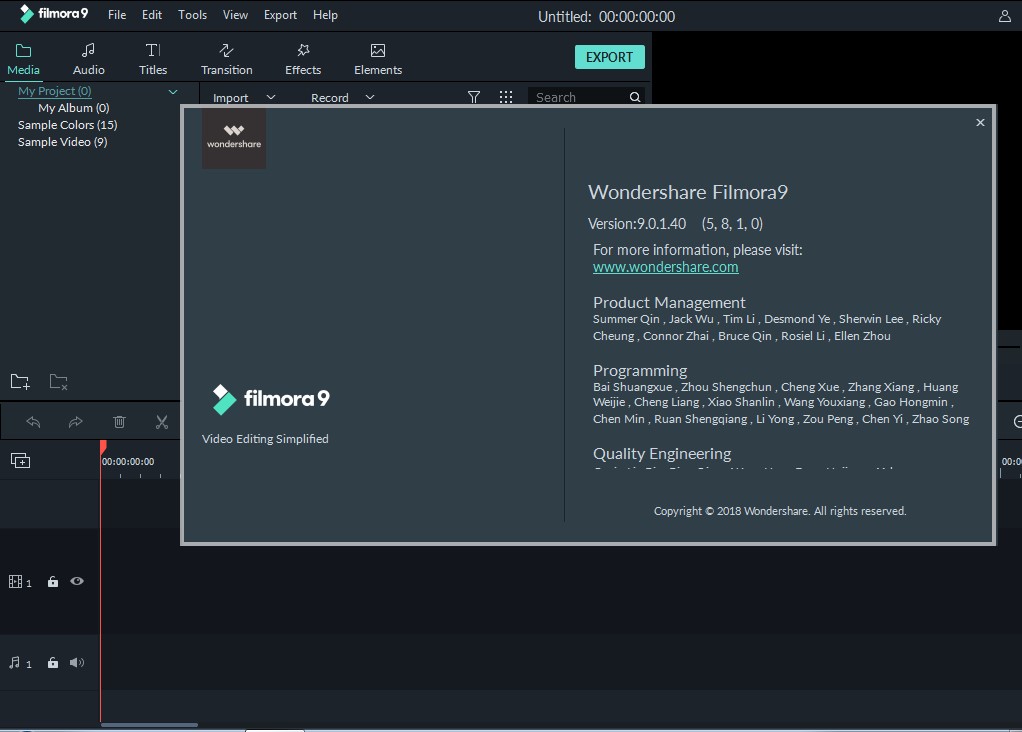Click the timeline horizontal scrollbar
1022x732 pixels.
(149, 724)
